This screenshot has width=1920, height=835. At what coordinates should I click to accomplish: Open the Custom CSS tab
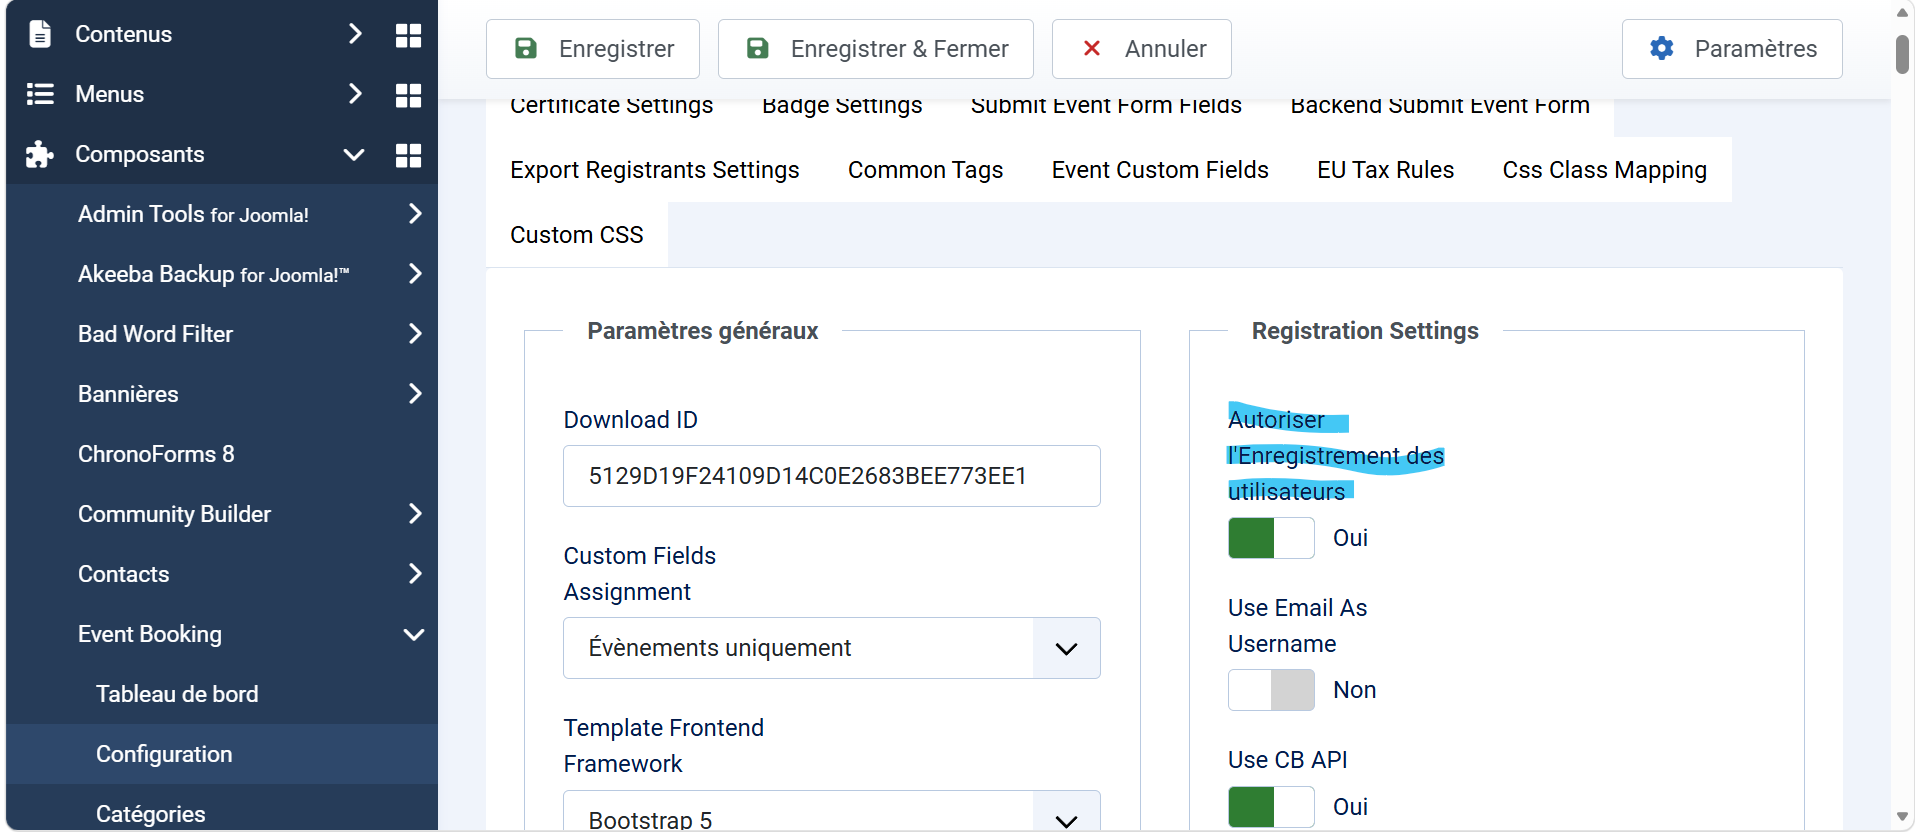click(x=577, y=235)
